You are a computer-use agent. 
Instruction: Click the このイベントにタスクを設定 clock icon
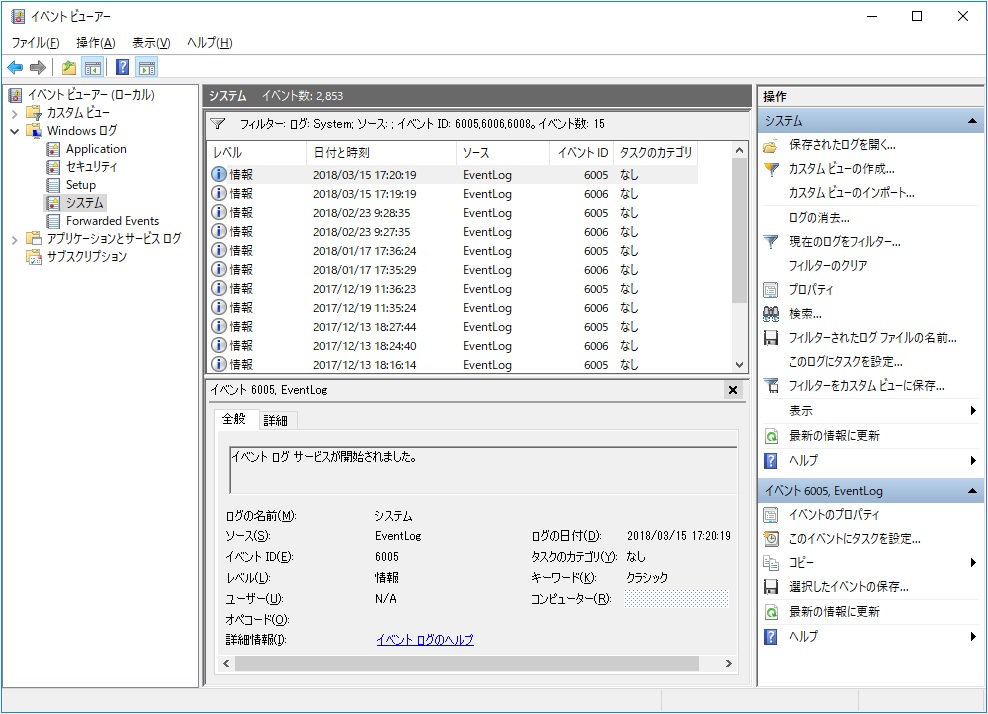(x=771, y=539)
